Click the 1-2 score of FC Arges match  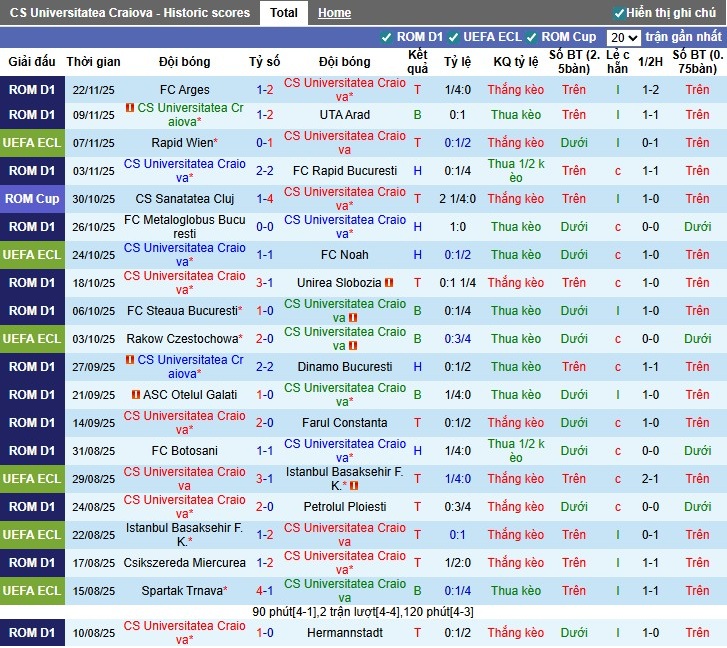tap(265, 90)
